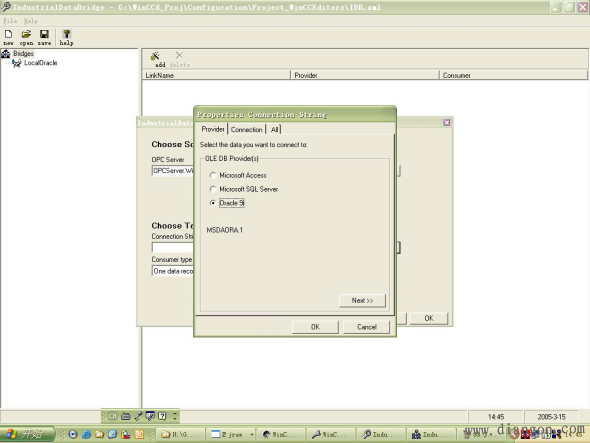Click the Next >> button
This screenshot has height=443, width=590.
coord(362,300)
